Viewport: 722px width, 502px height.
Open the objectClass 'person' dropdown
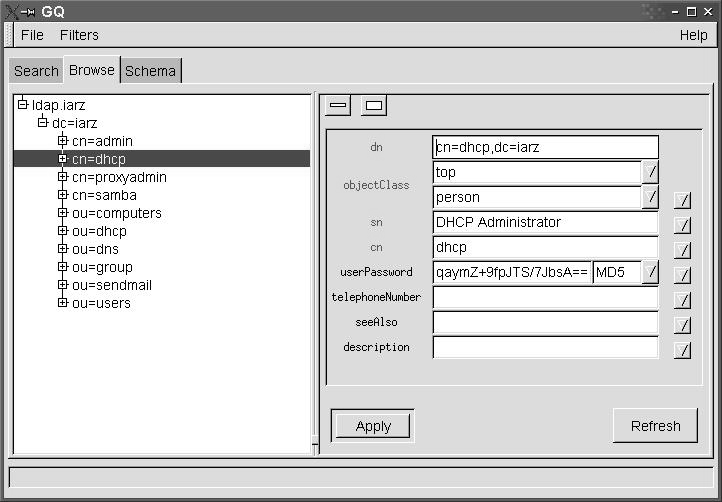click(650, 197)
